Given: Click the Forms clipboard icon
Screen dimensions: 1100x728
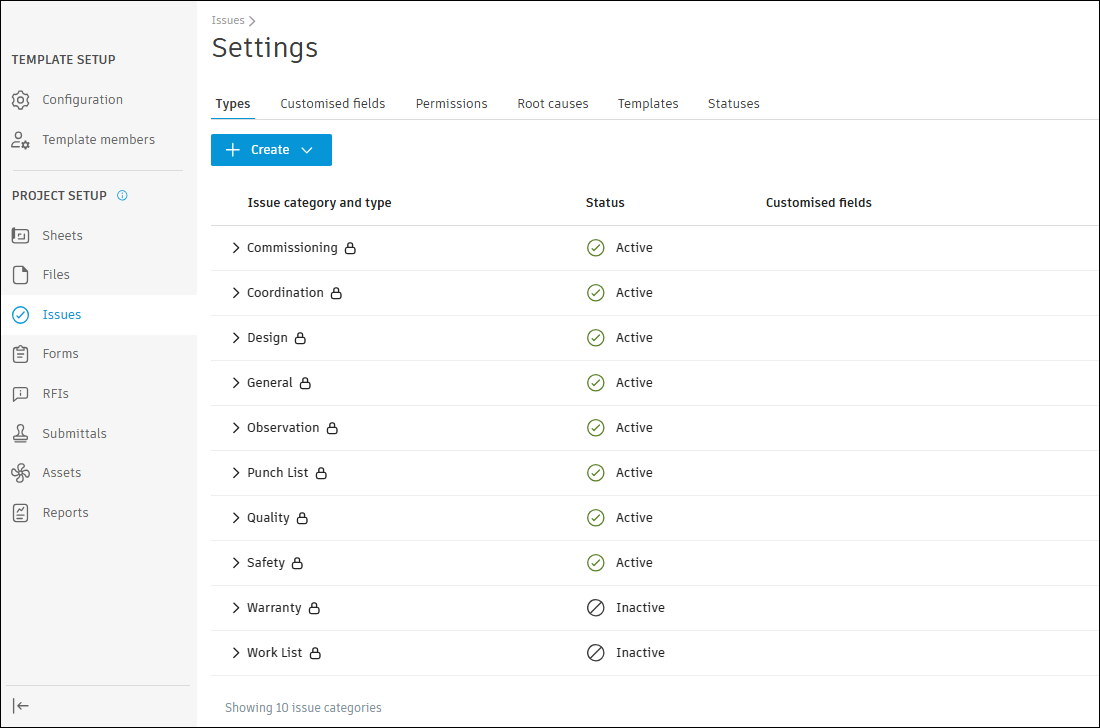Looking at the screenshot, I should click(21, 354).
